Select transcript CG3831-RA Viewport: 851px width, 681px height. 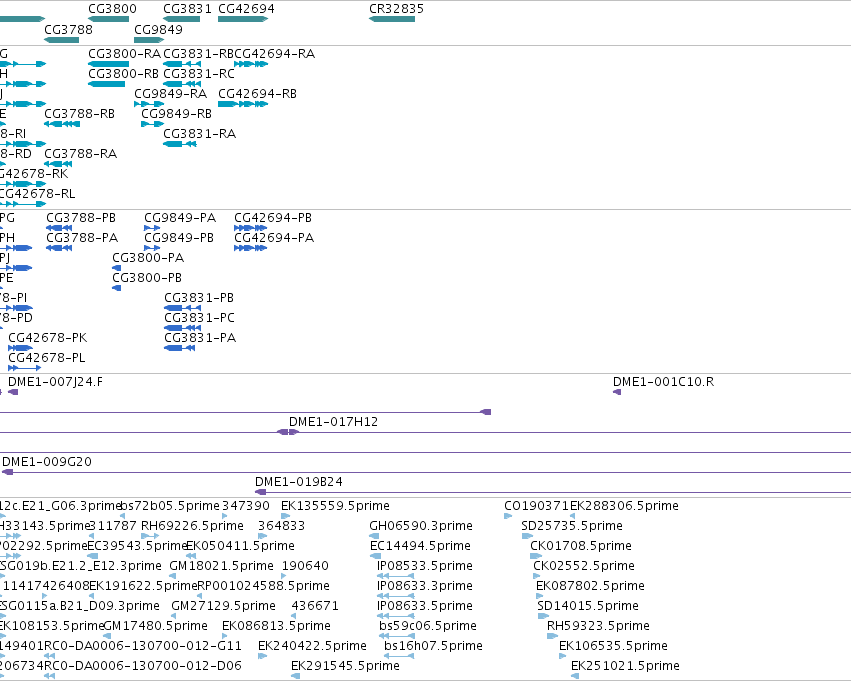coord(180,144)
